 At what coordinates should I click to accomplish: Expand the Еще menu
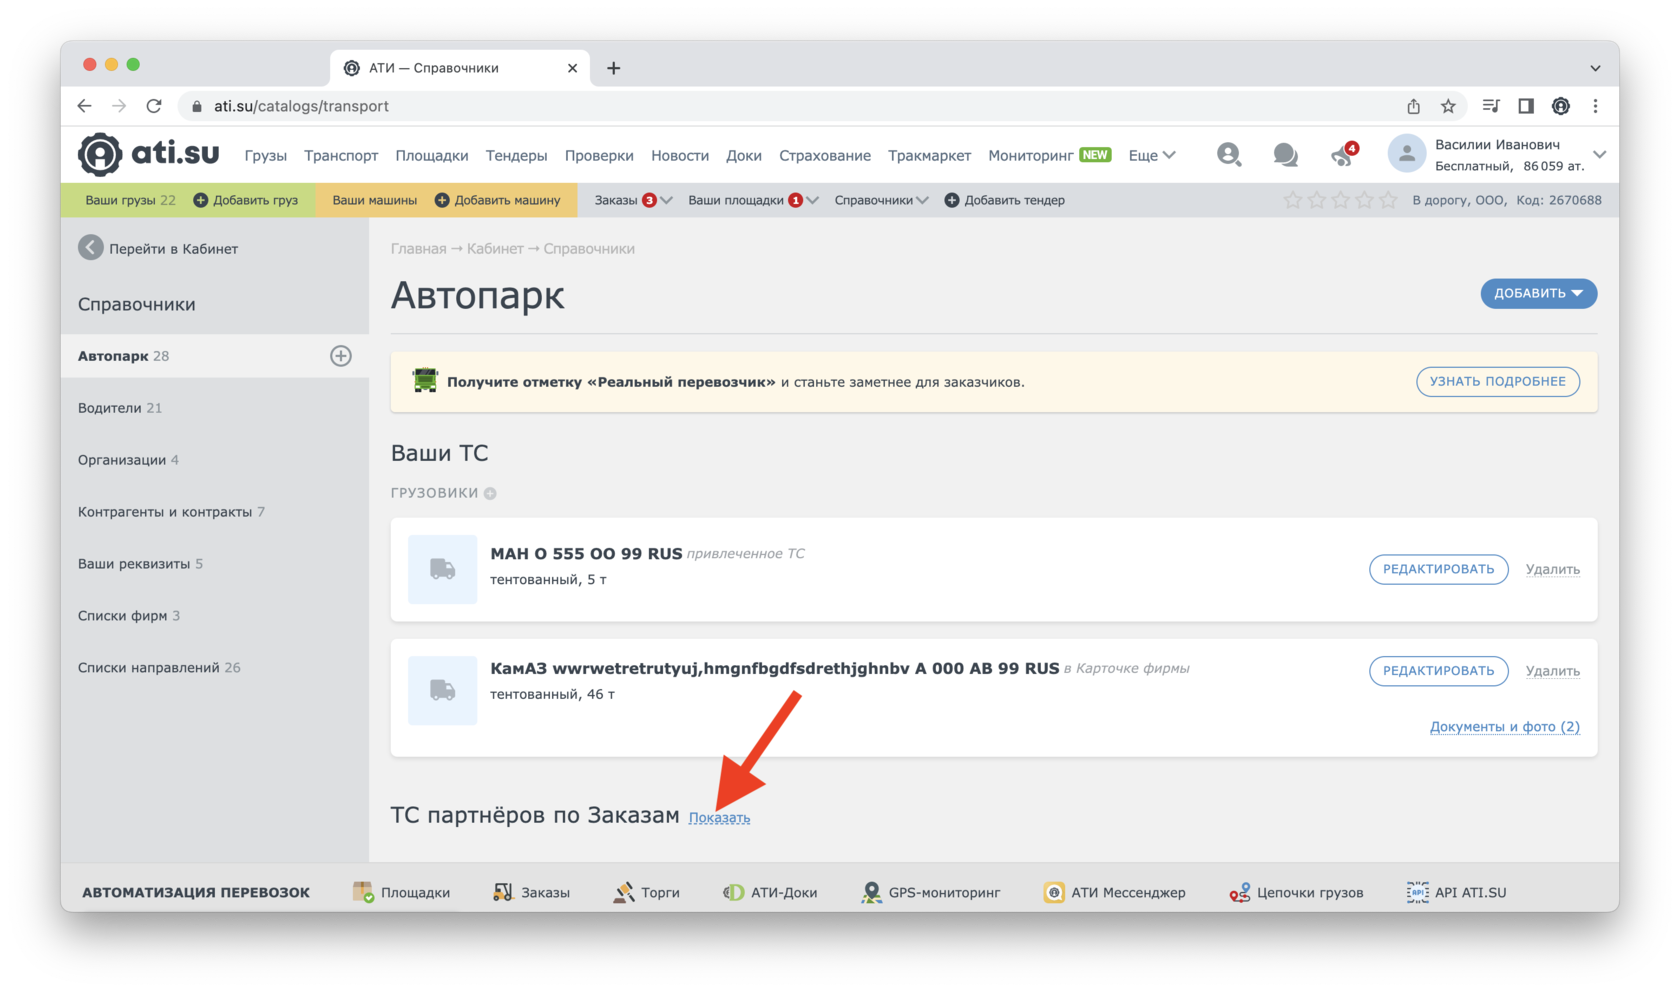coord(1152,155)
